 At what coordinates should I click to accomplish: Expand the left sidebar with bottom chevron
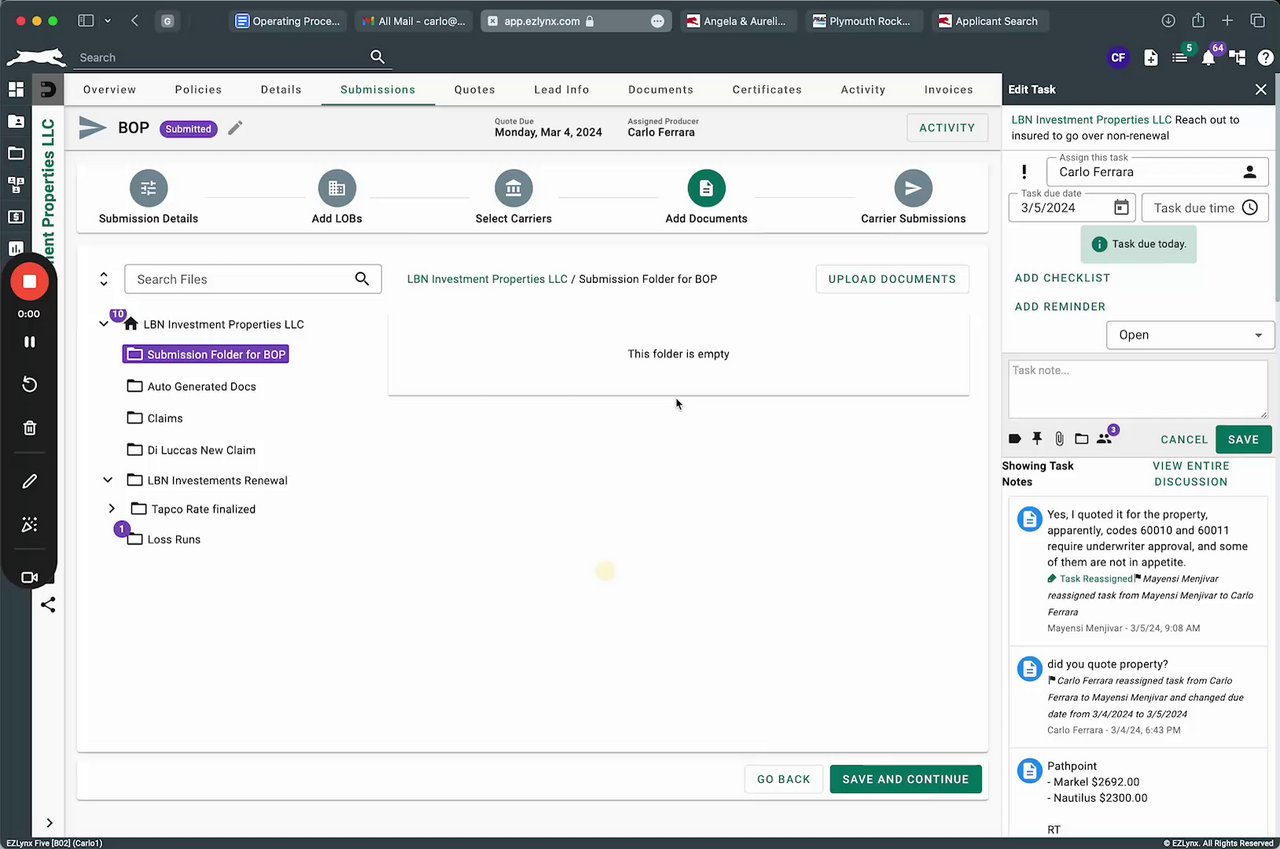(49, 823)
